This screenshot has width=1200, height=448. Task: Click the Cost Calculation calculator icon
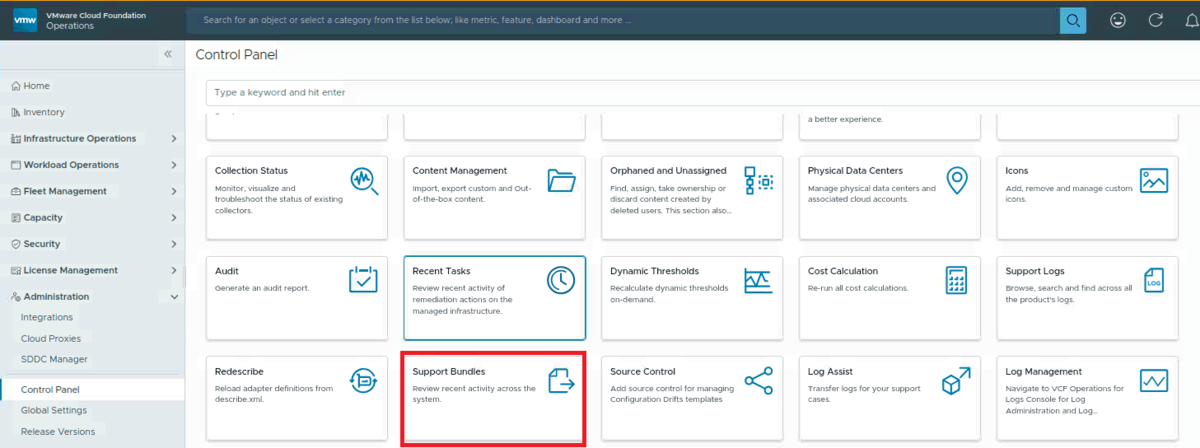(957, 280)
